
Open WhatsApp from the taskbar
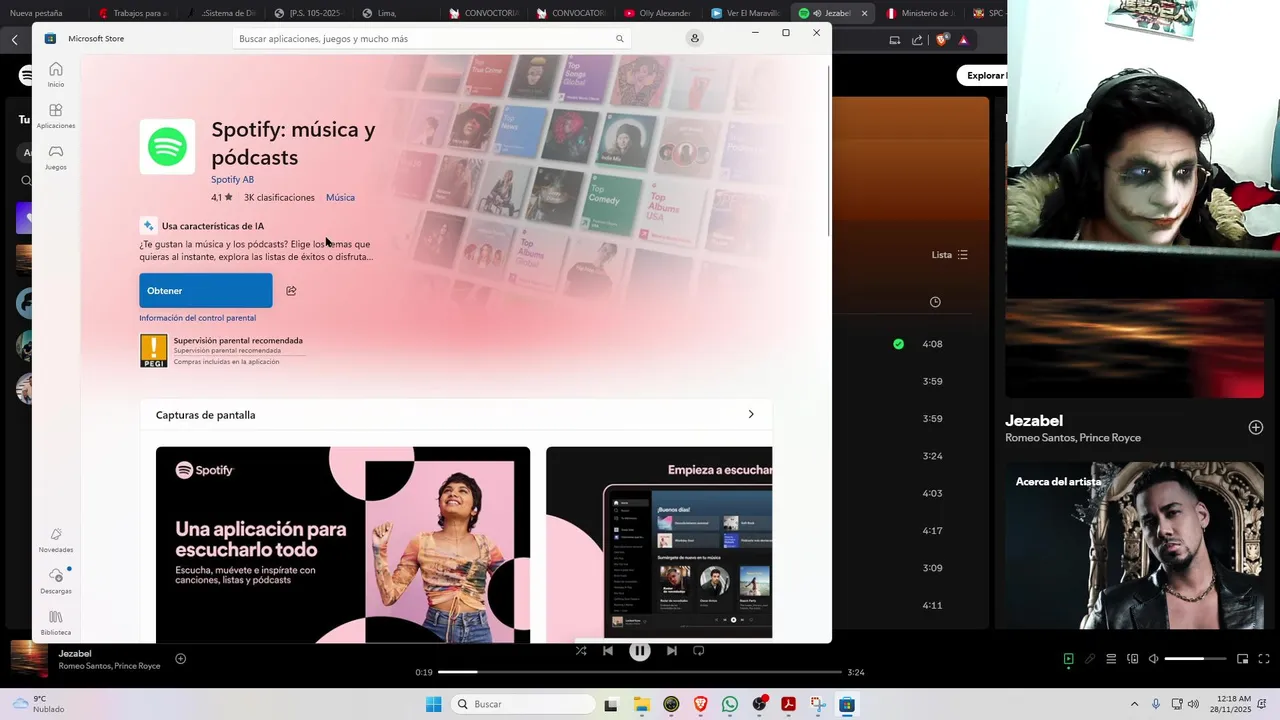pyautogui.click(x=730, y=704)
